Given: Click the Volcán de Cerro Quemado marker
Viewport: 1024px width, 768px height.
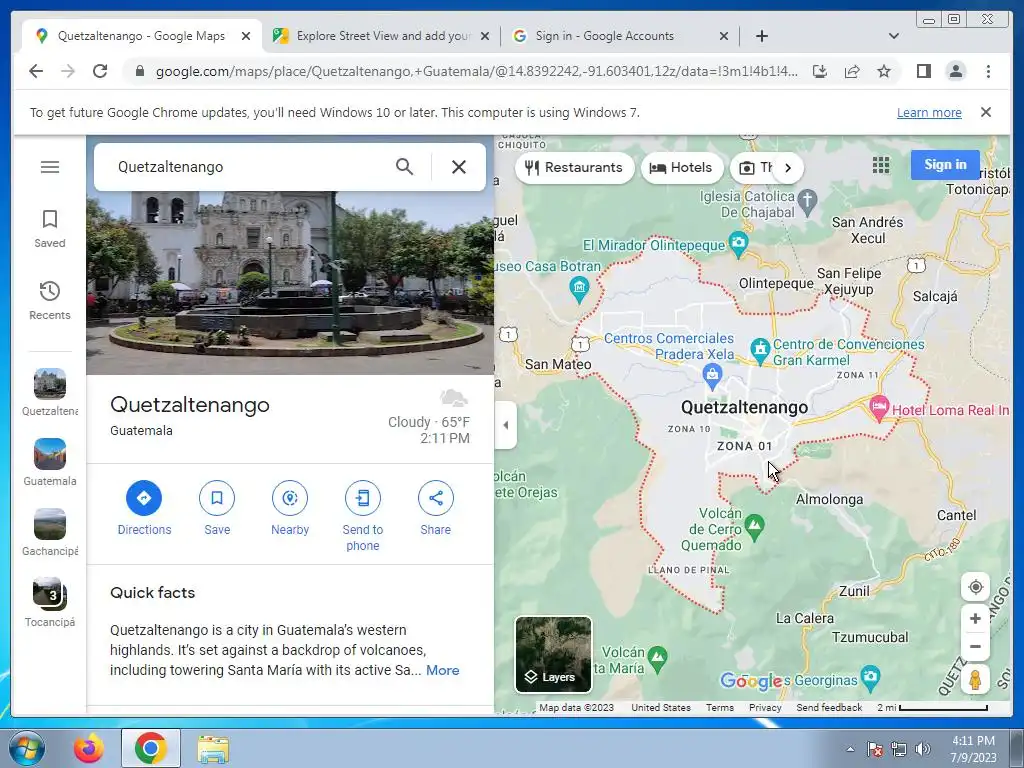Looking at the screenshot, I should point(755,526).
